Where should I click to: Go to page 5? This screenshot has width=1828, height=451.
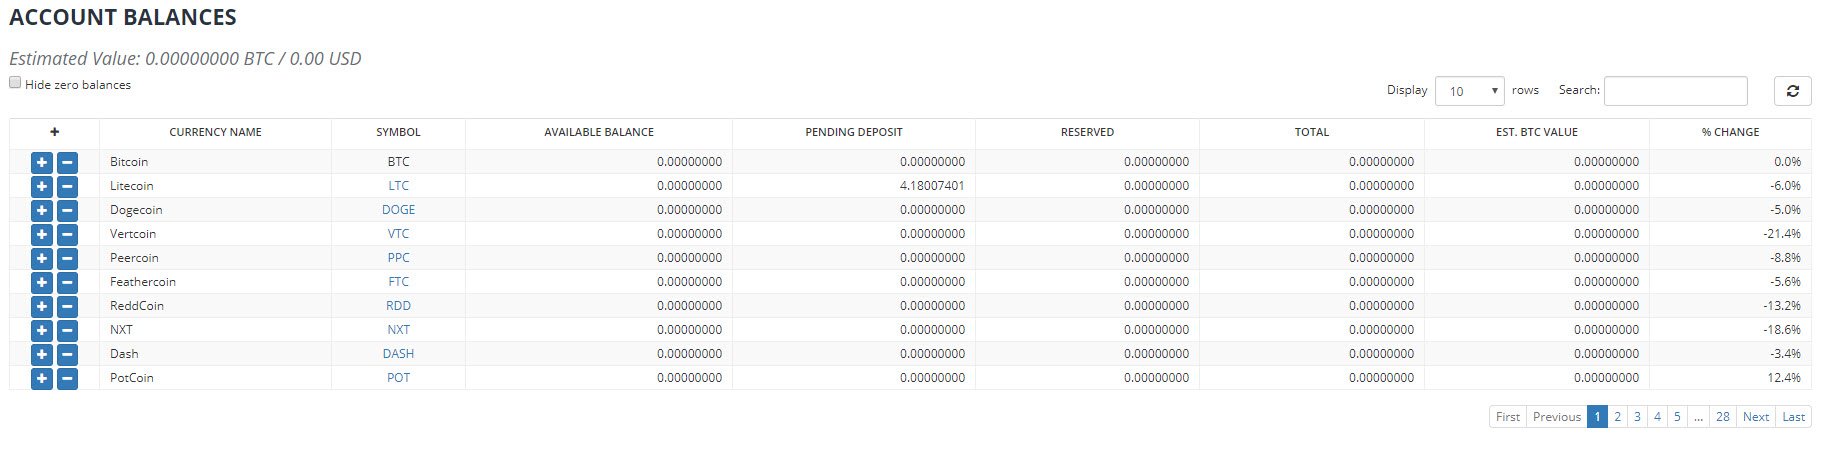coord(1677,417)
